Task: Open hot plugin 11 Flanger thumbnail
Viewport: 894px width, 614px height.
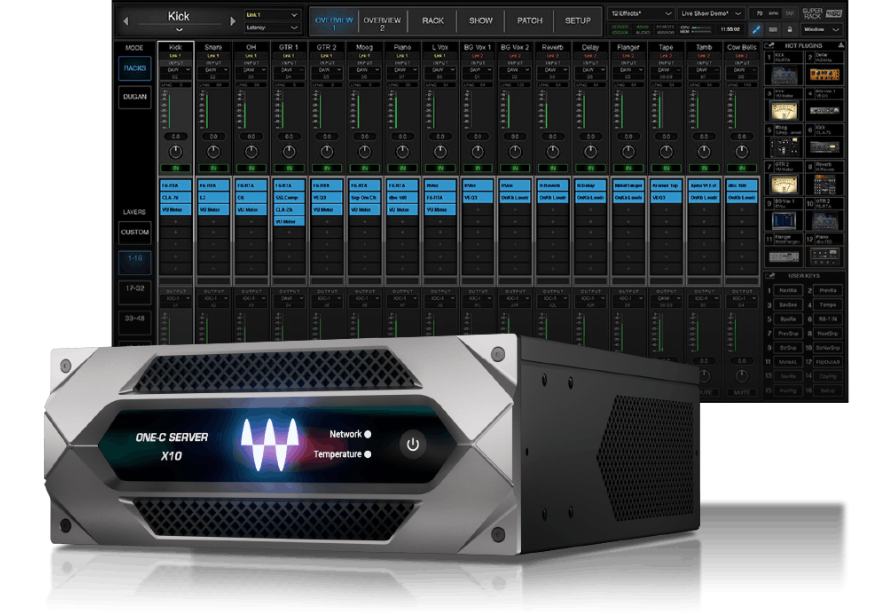Action: click(785, 257)
